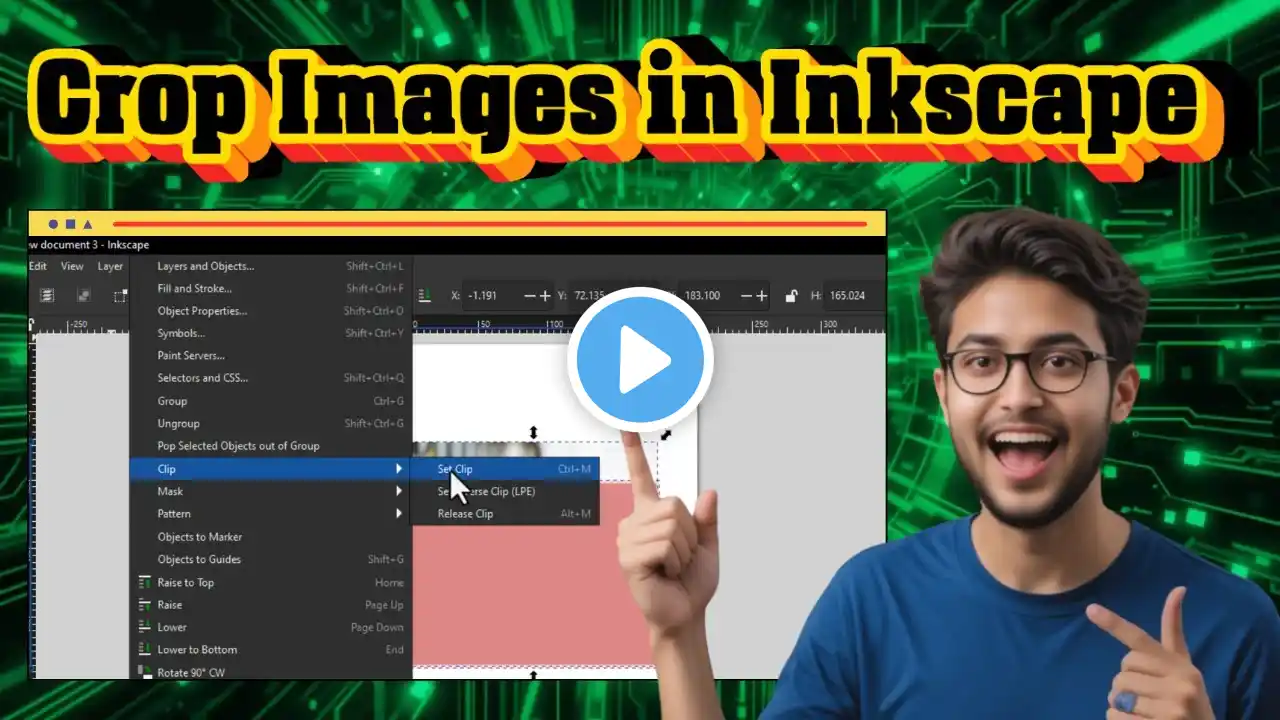This screenshot has height=720, width=1280.
Task: Increase the X value with the plus button
Action: tap(545, 296)
